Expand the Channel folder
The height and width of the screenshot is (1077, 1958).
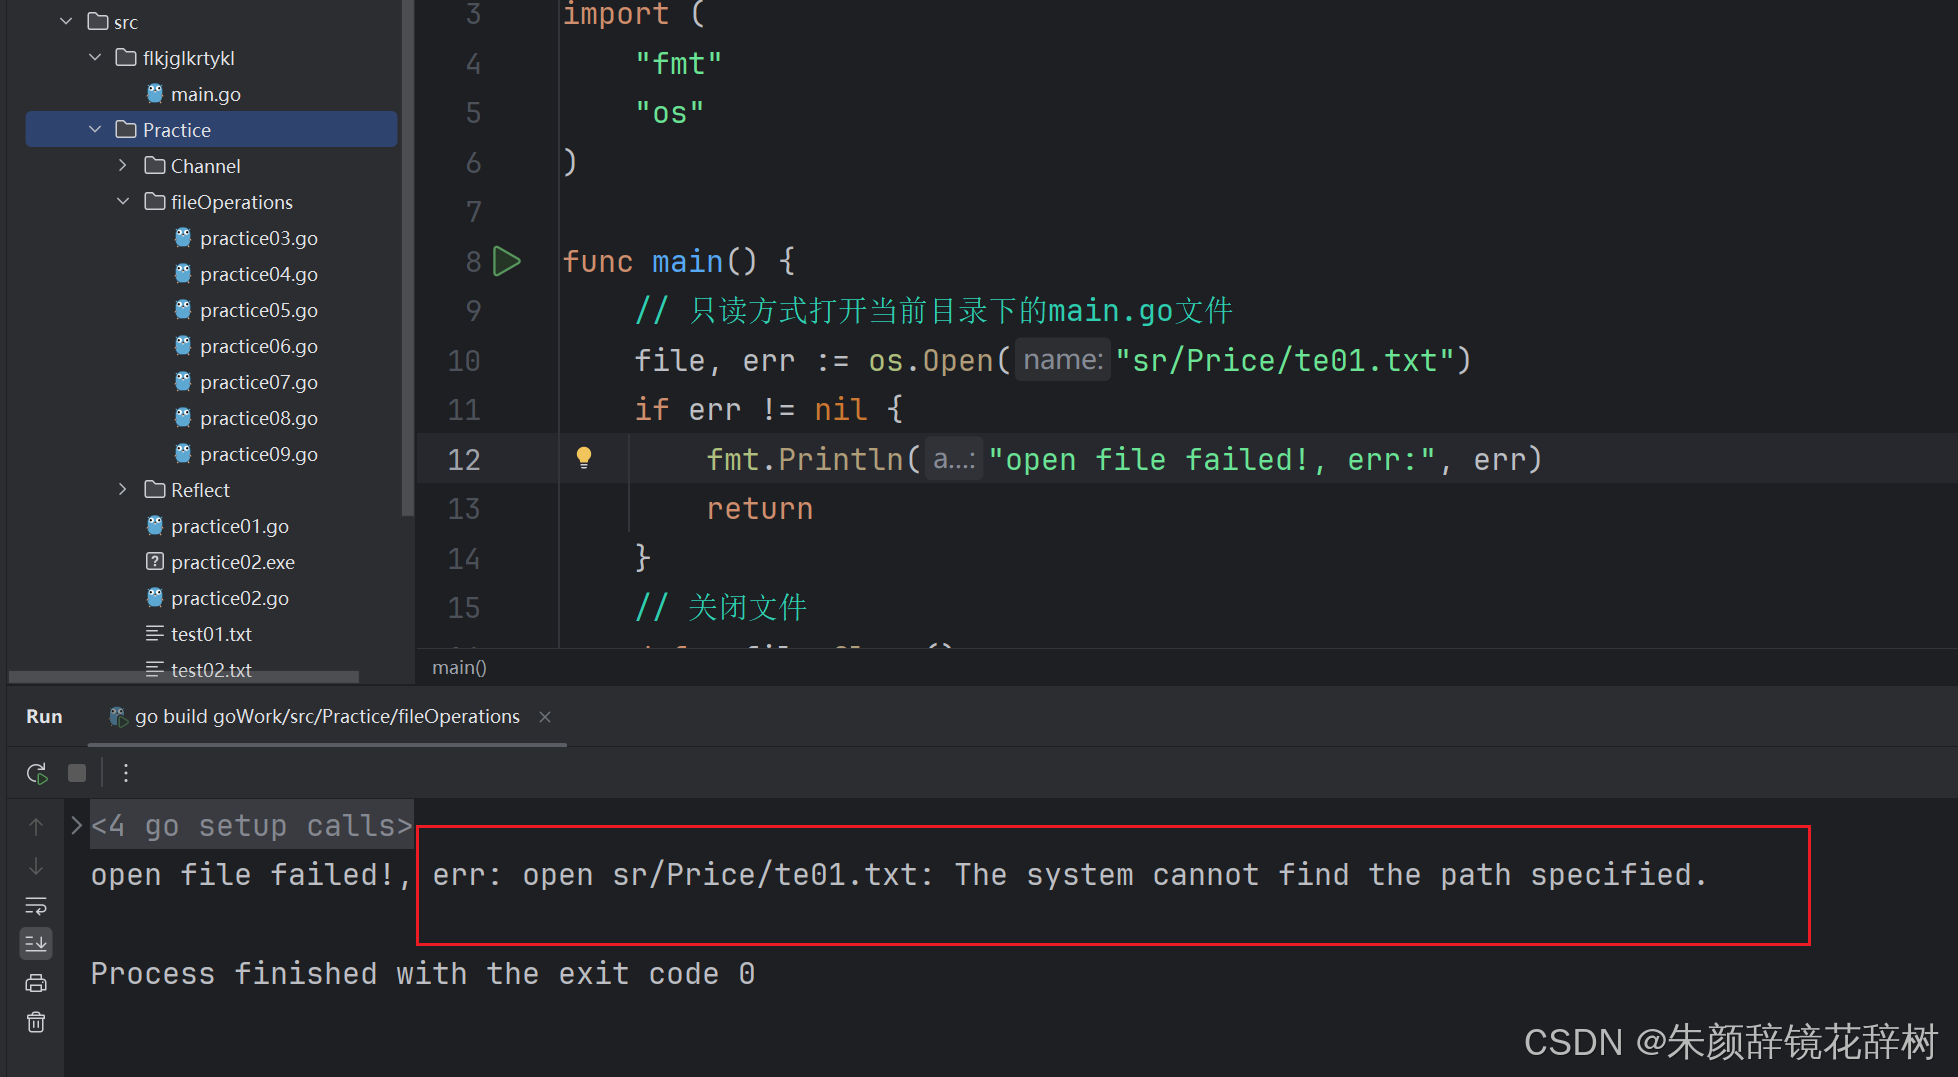[123, 165]
